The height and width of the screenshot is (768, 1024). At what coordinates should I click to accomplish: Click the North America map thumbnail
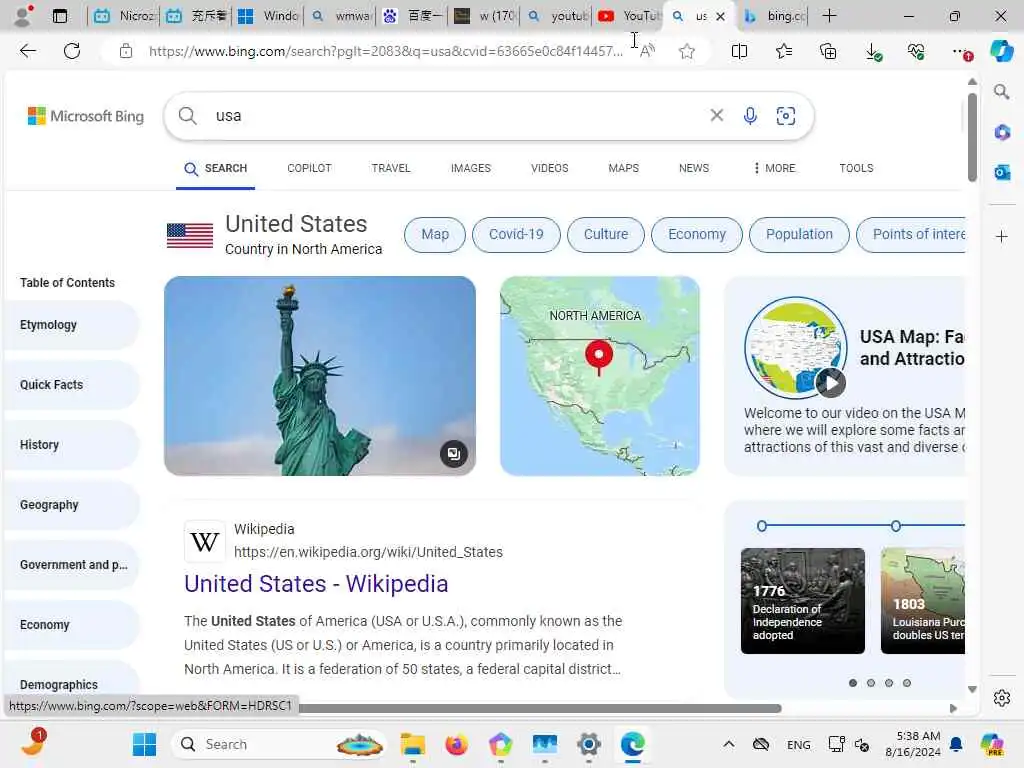pos(600,376)
